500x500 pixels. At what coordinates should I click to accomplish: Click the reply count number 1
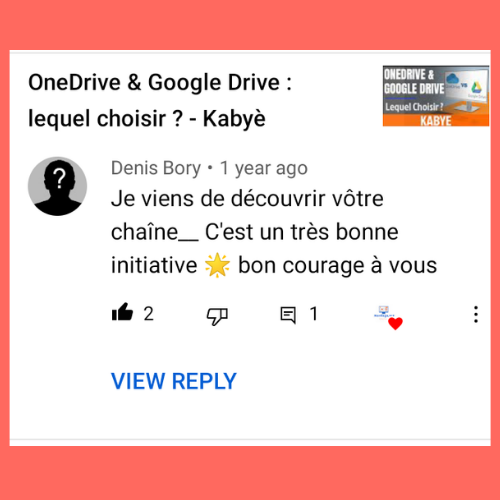[x=314, y=314]
